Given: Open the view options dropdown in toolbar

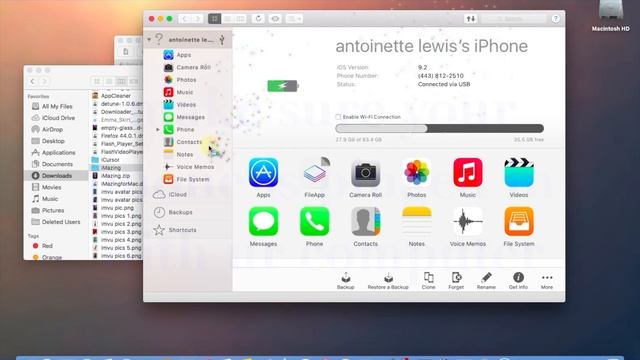Looking at the screenshot, I should point(294,19).
